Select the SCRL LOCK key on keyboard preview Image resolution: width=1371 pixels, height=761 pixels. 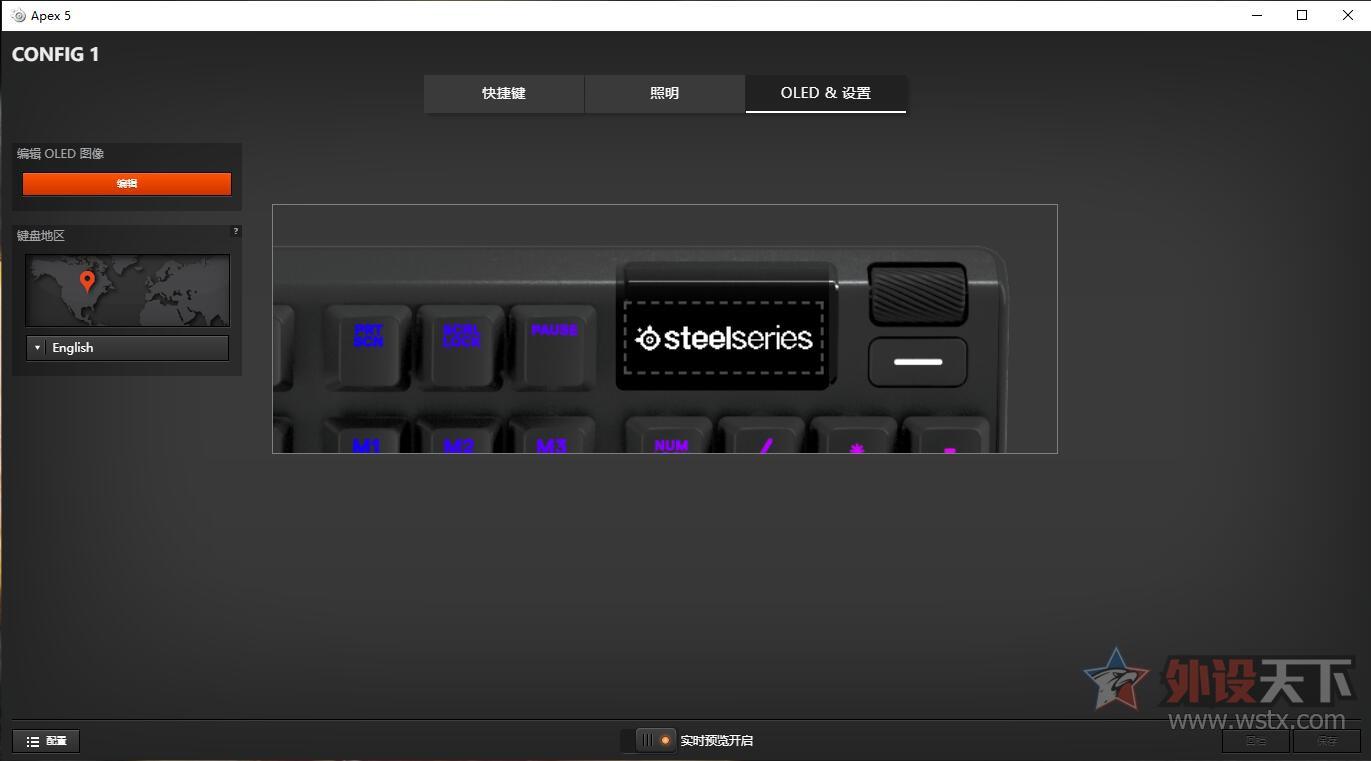coord(461,346)
